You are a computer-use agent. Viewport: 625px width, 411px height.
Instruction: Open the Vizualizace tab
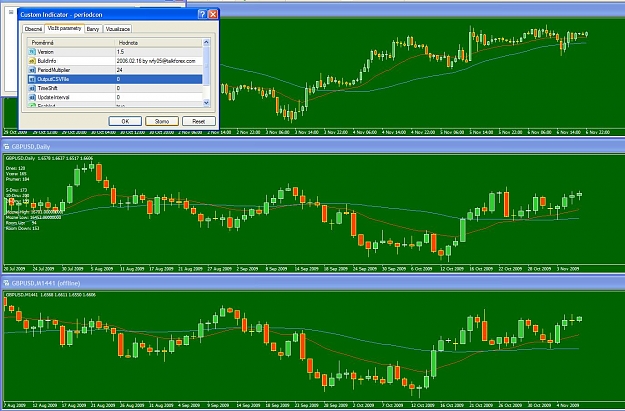(x=118, y=29)
